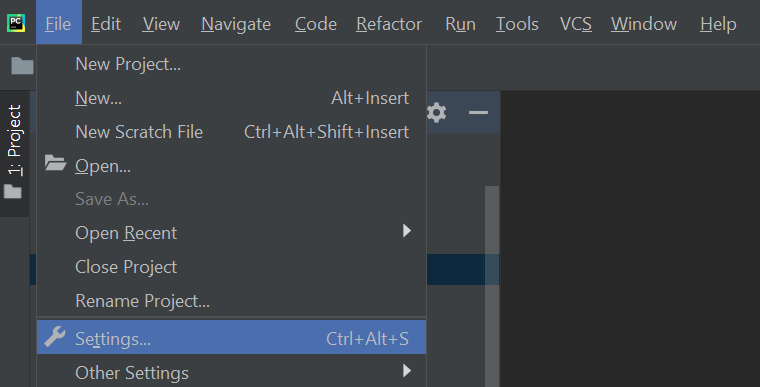Expand the Other Settings submenu arrow
Viewport: 760px width, 387px height.
point(407,371)
